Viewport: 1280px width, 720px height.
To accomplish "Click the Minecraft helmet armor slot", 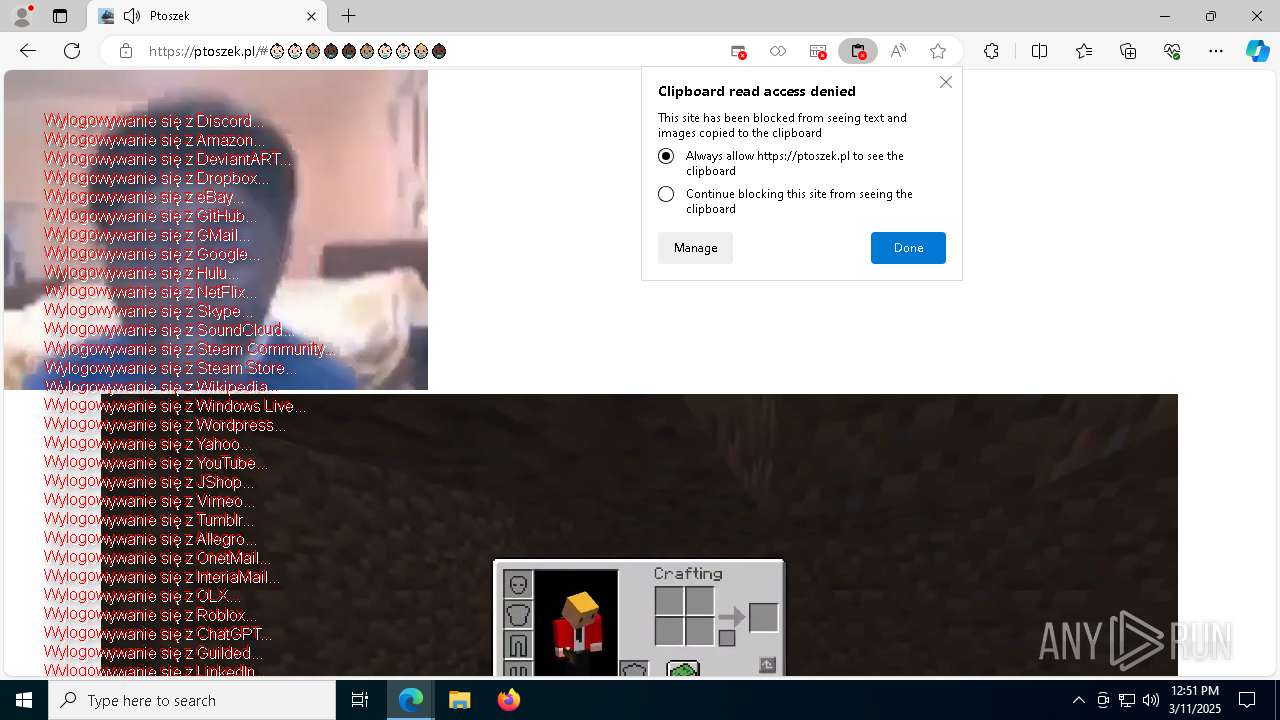I will [517, 584].
